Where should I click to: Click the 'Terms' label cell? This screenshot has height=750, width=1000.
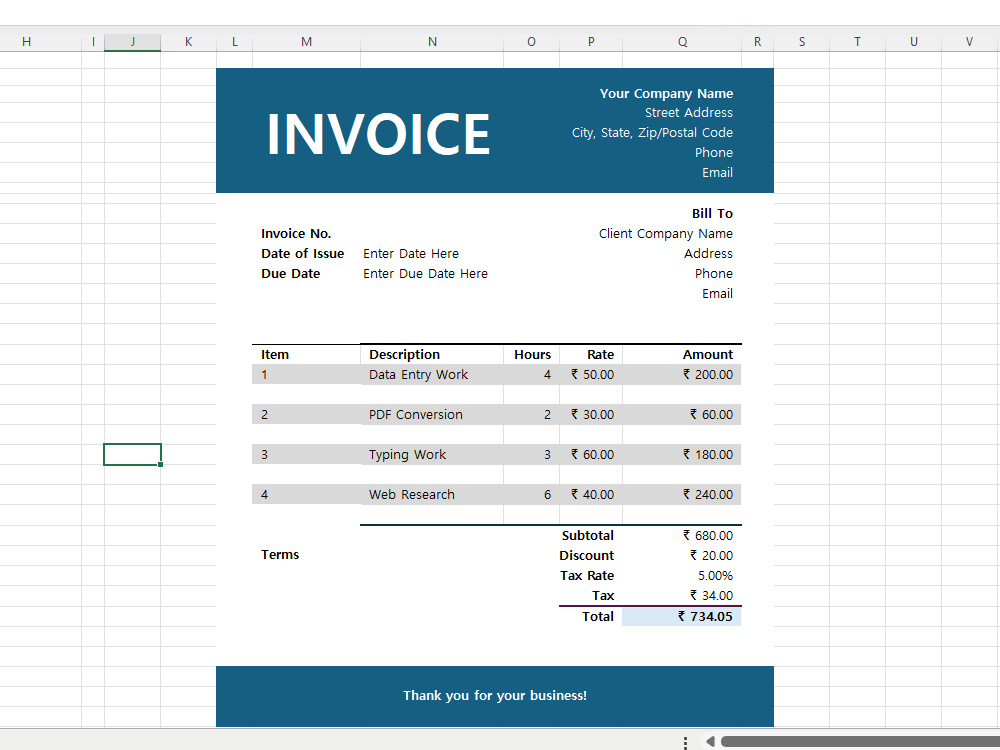[x=280, y=554]
